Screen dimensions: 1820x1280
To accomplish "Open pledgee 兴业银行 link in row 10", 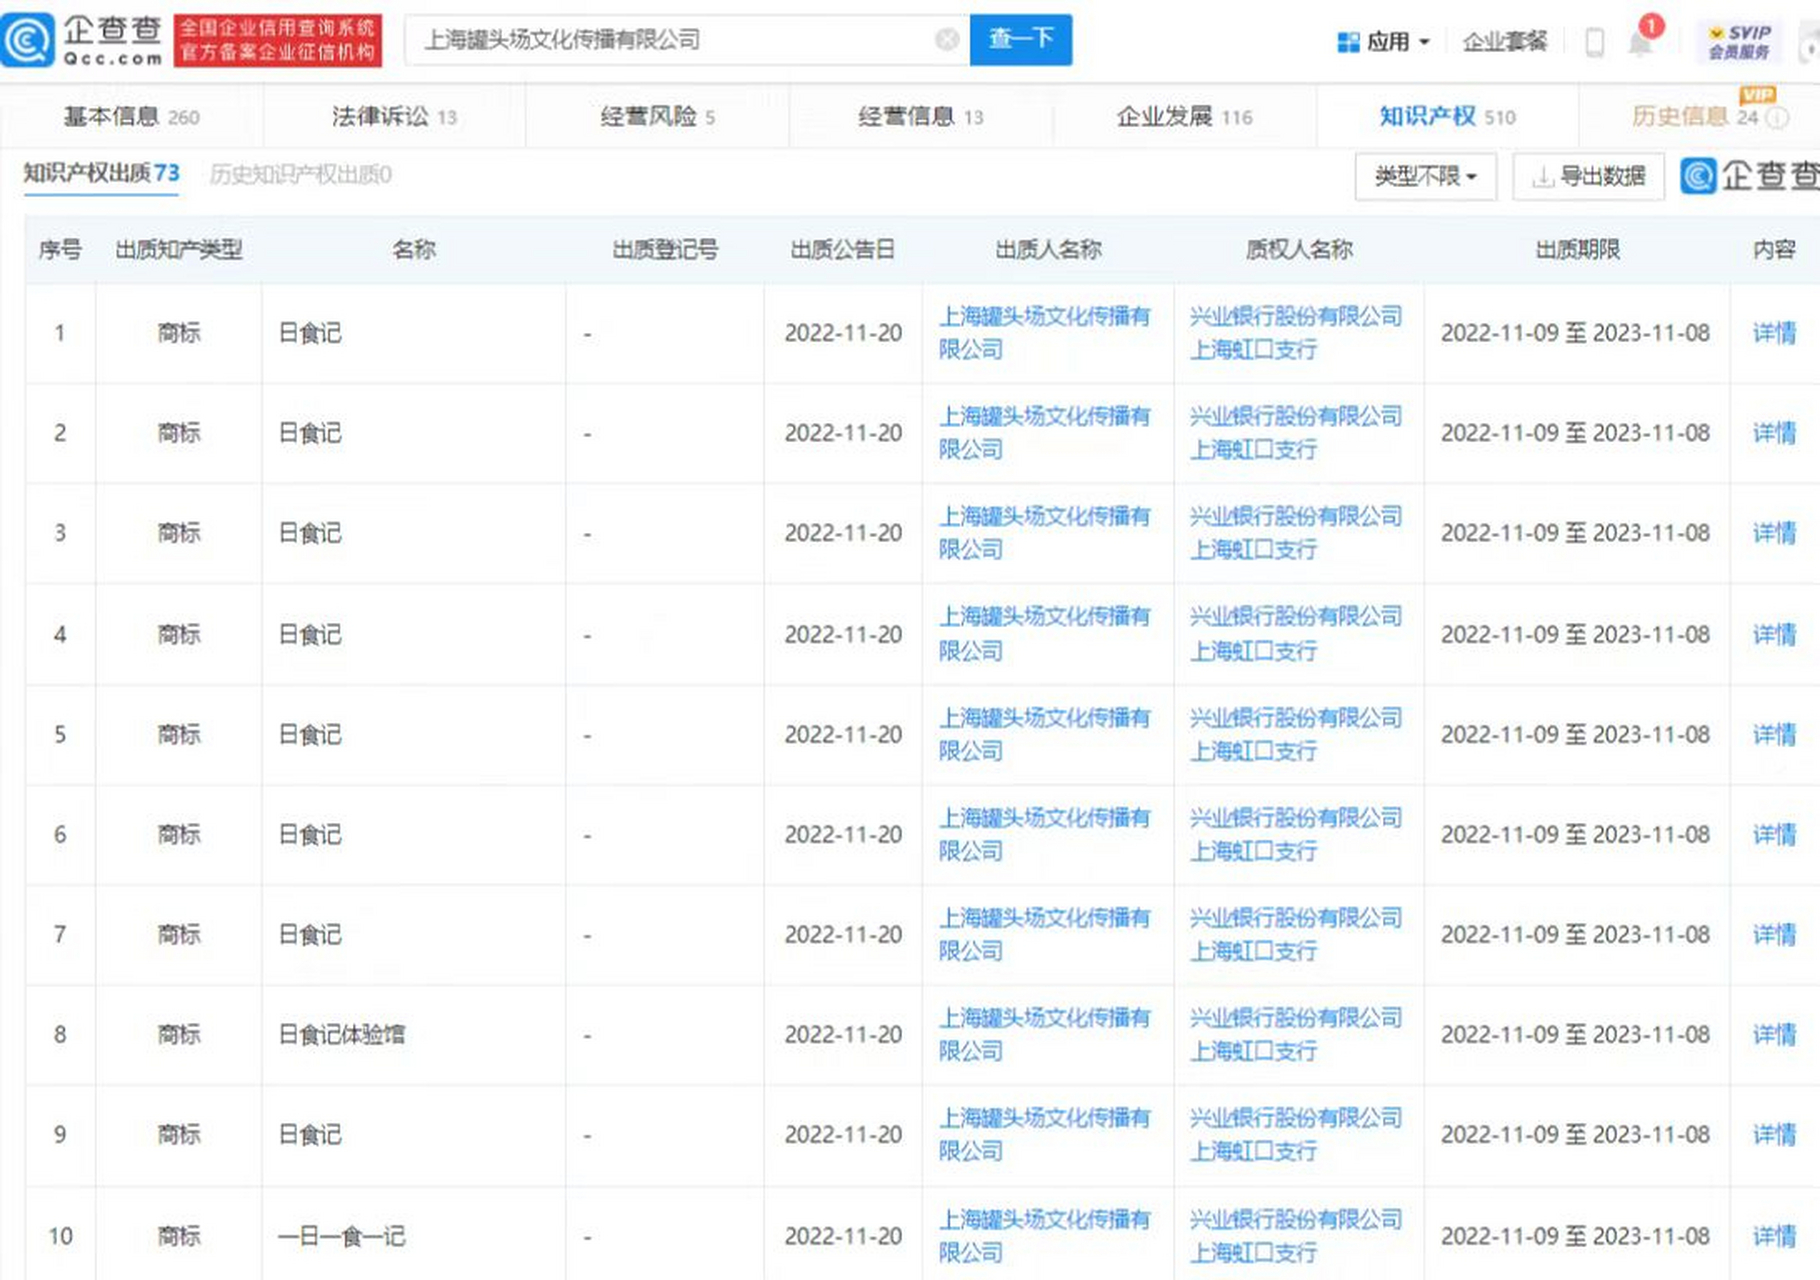I will [x=1295, y=1236].
